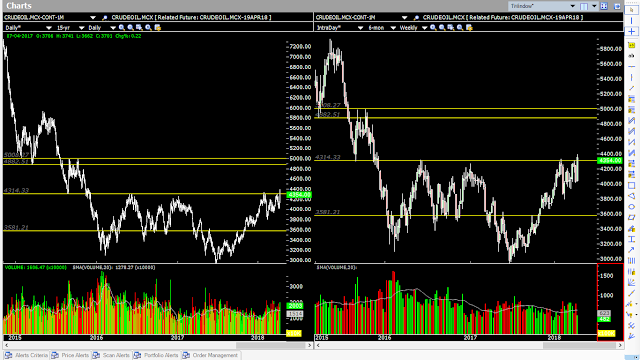
Task: Open the IntraDay* template dropdown
Action: (x=360, y=28)
